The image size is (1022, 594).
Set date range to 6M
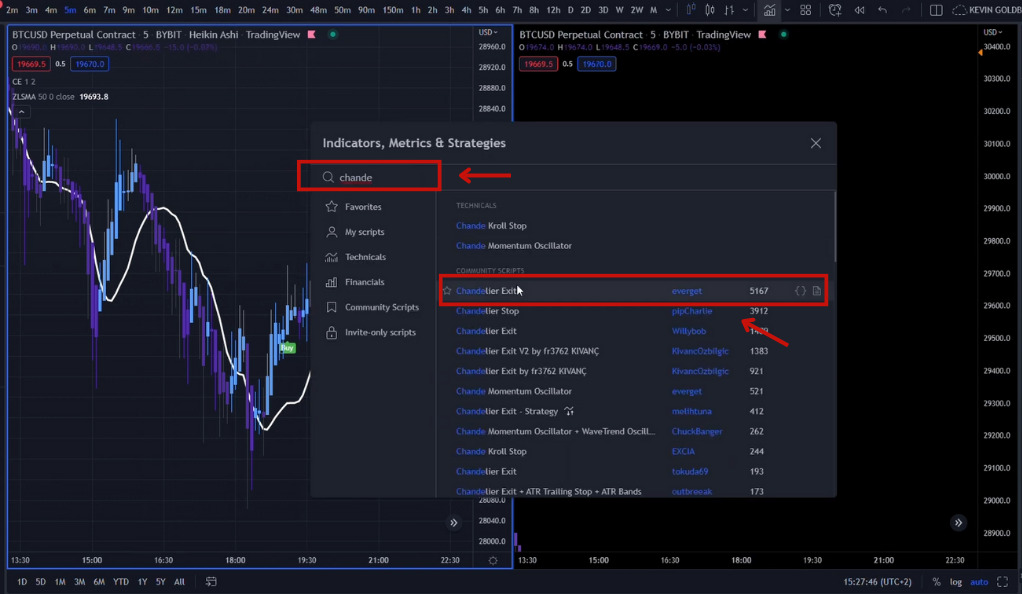click(x=99, y=582)
